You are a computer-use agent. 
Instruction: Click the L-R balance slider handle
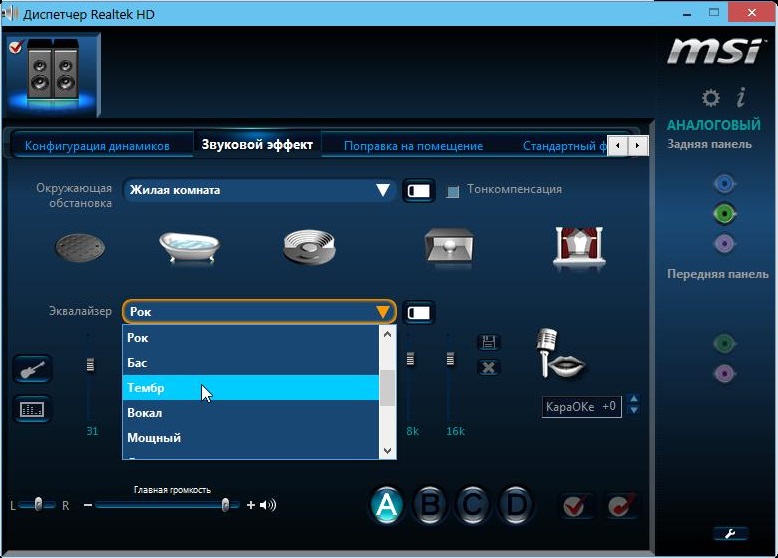38,504
